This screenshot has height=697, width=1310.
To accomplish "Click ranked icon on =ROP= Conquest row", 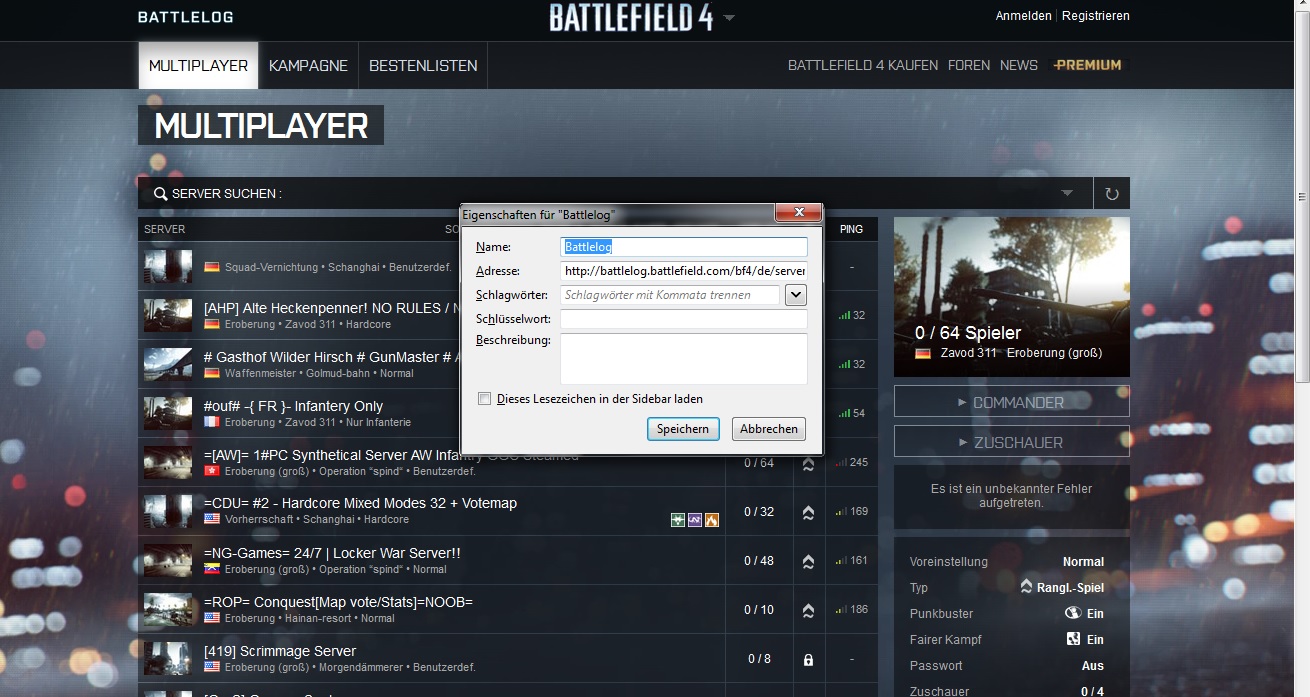I will (x=808, y=610).
